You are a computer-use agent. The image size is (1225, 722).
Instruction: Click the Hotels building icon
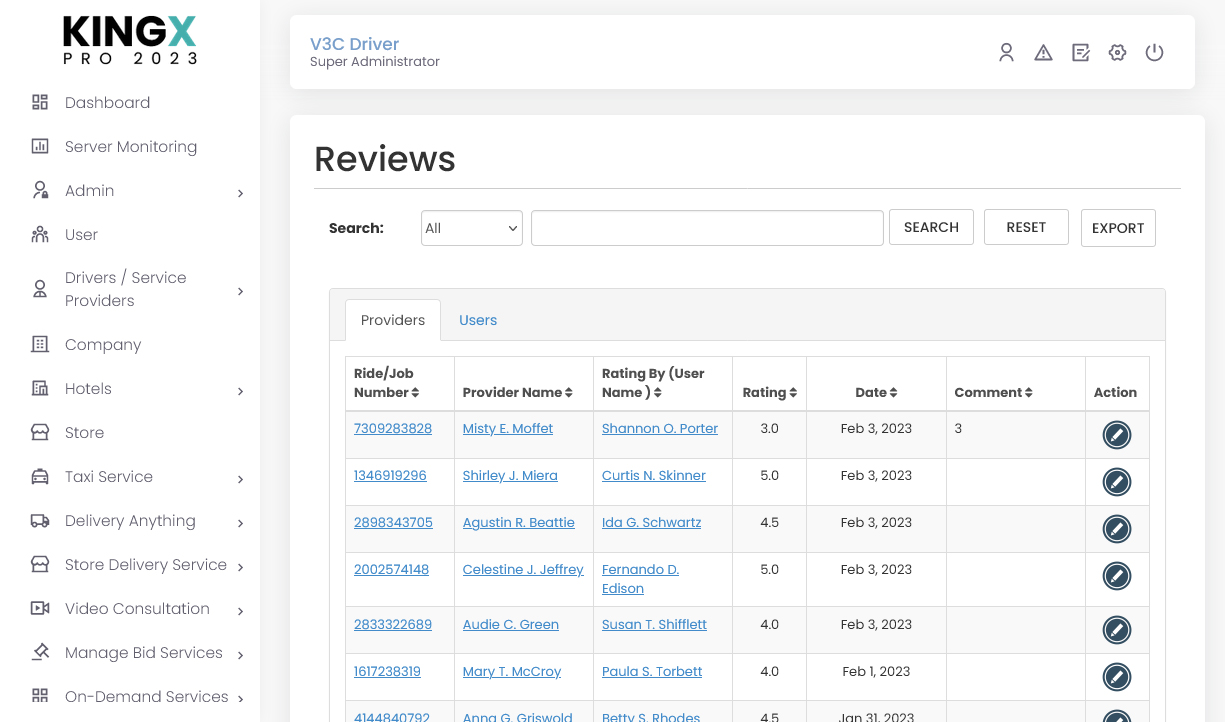click(x=40, y=388)
